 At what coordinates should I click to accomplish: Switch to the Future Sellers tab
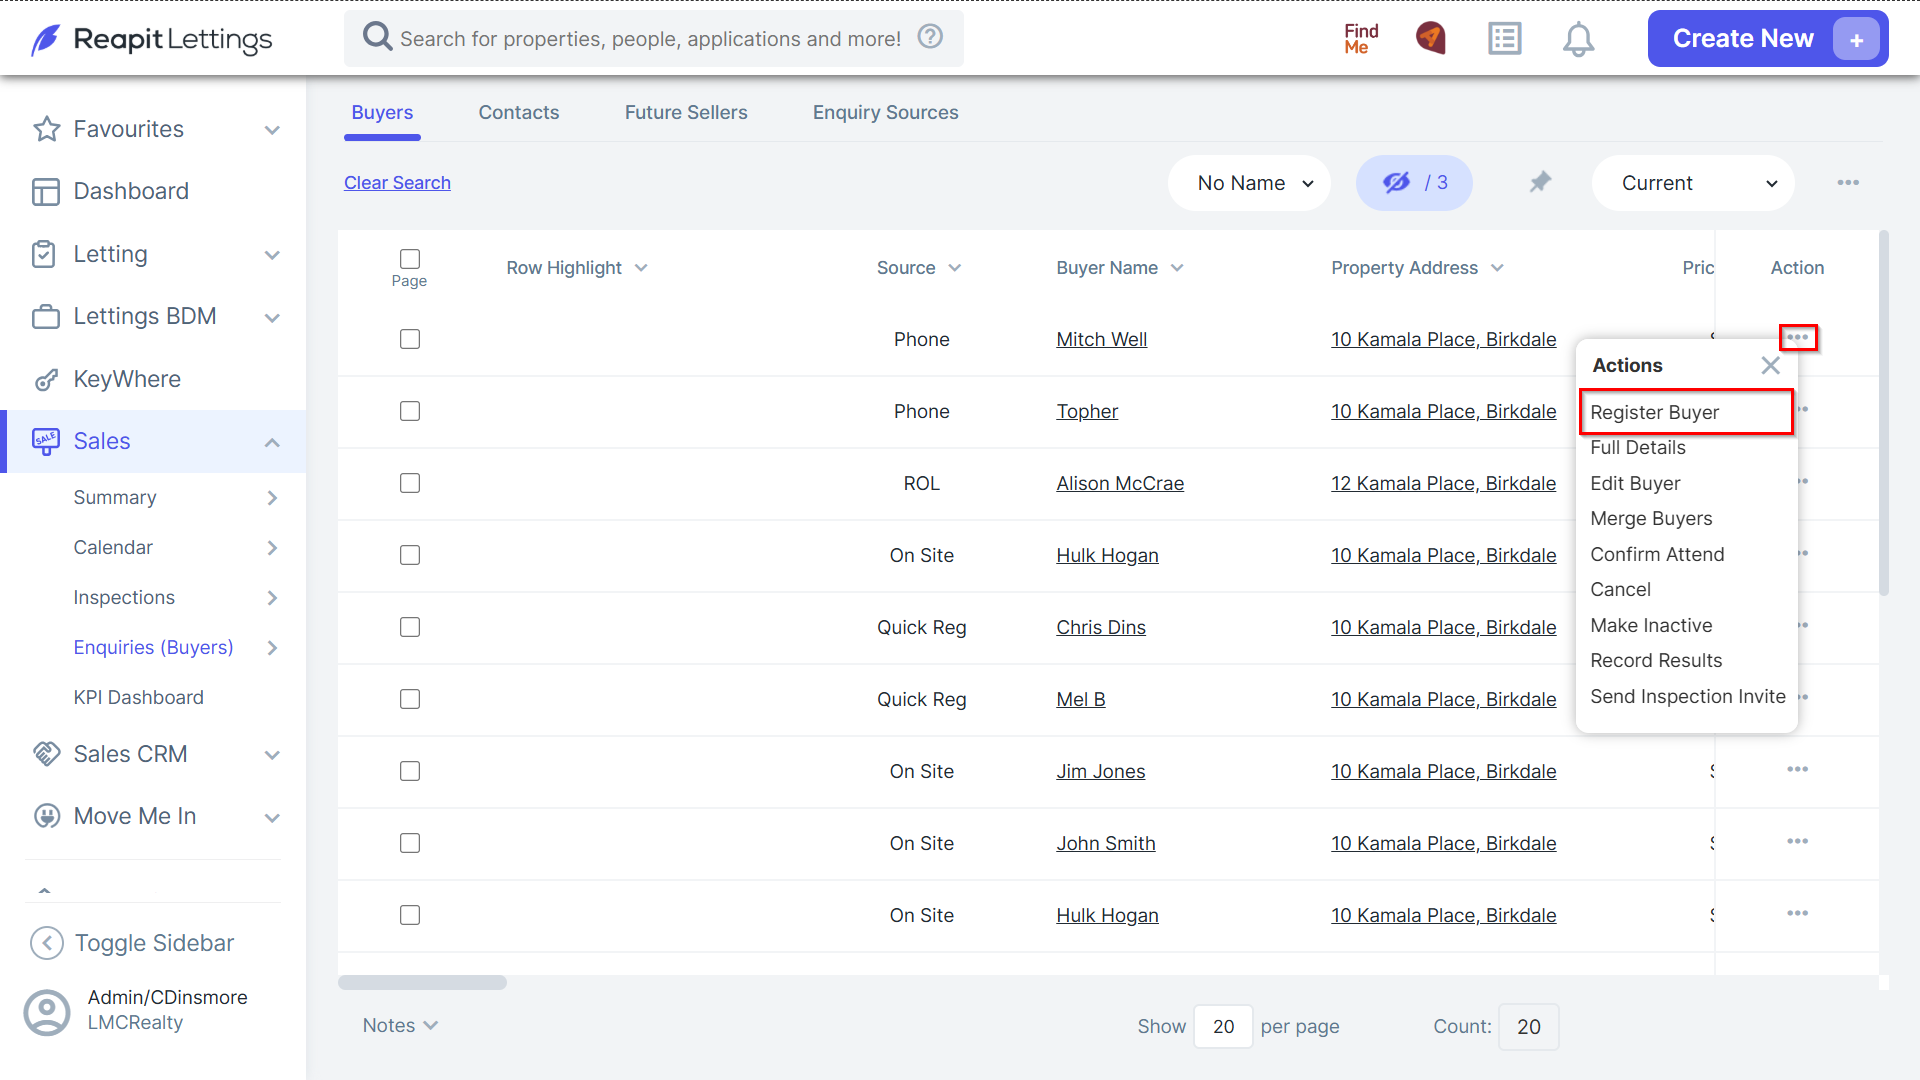(686, 112)
